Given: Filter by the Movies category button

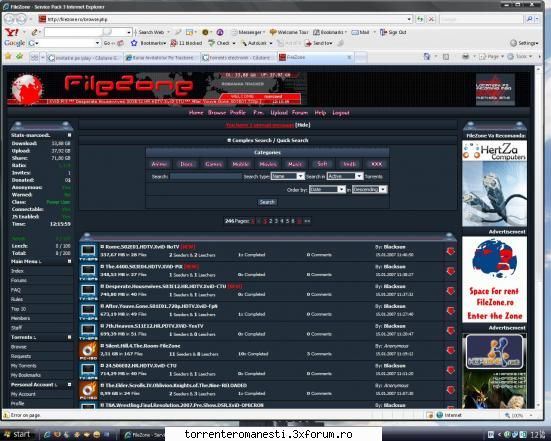Looking at the screenshot, I should coord(268,164).
